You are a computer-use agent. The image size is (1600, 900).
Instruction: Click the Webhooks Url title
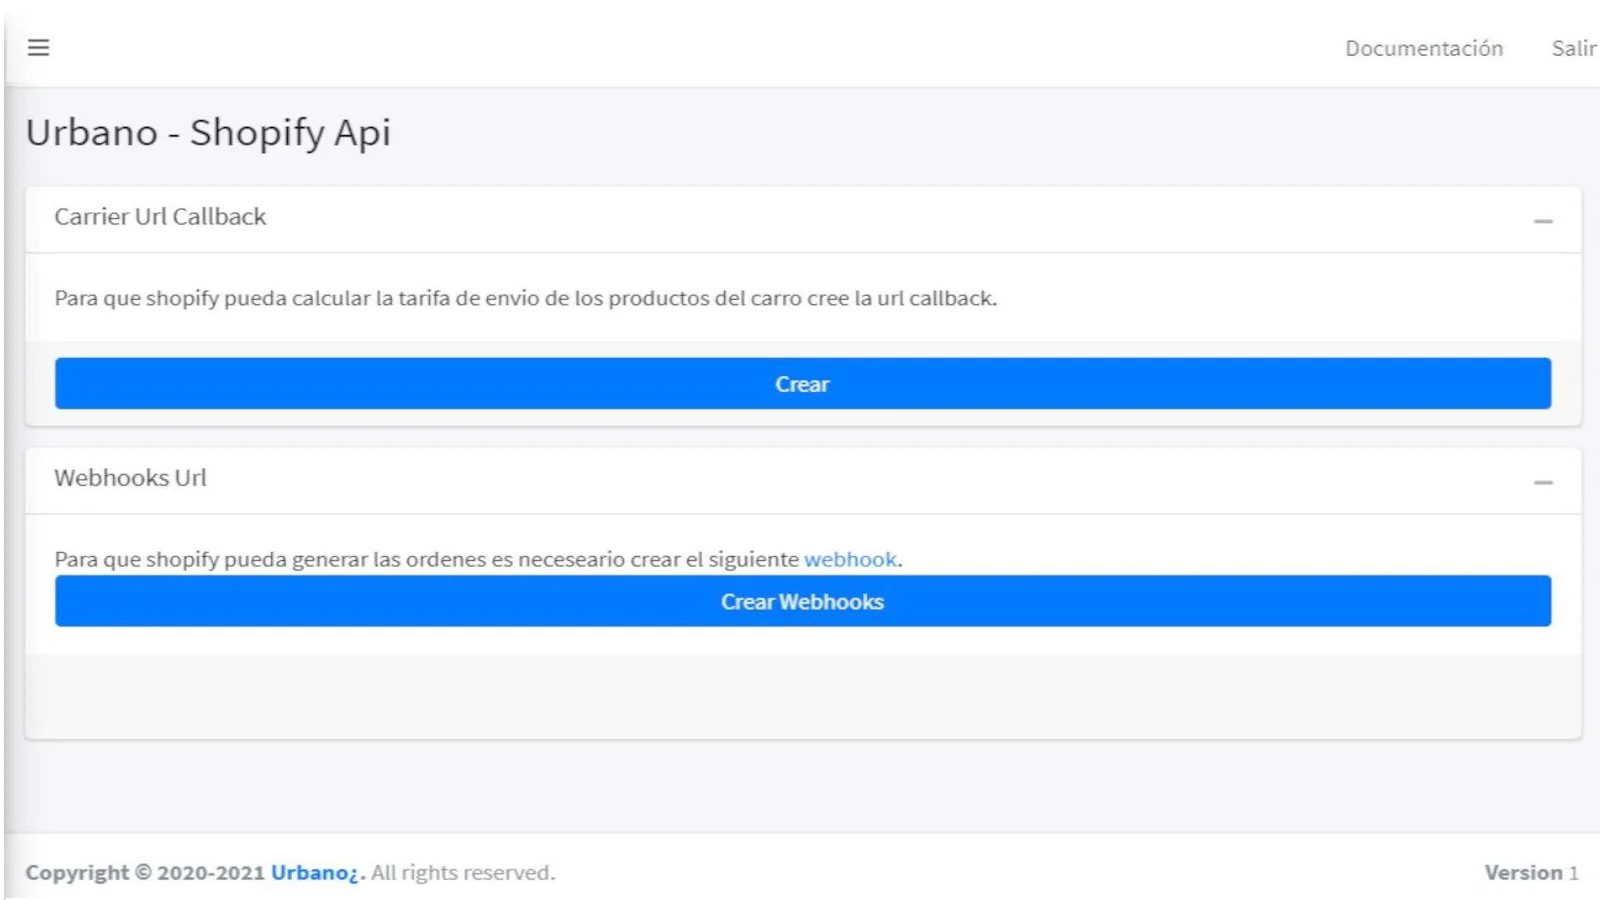(130, 477)
